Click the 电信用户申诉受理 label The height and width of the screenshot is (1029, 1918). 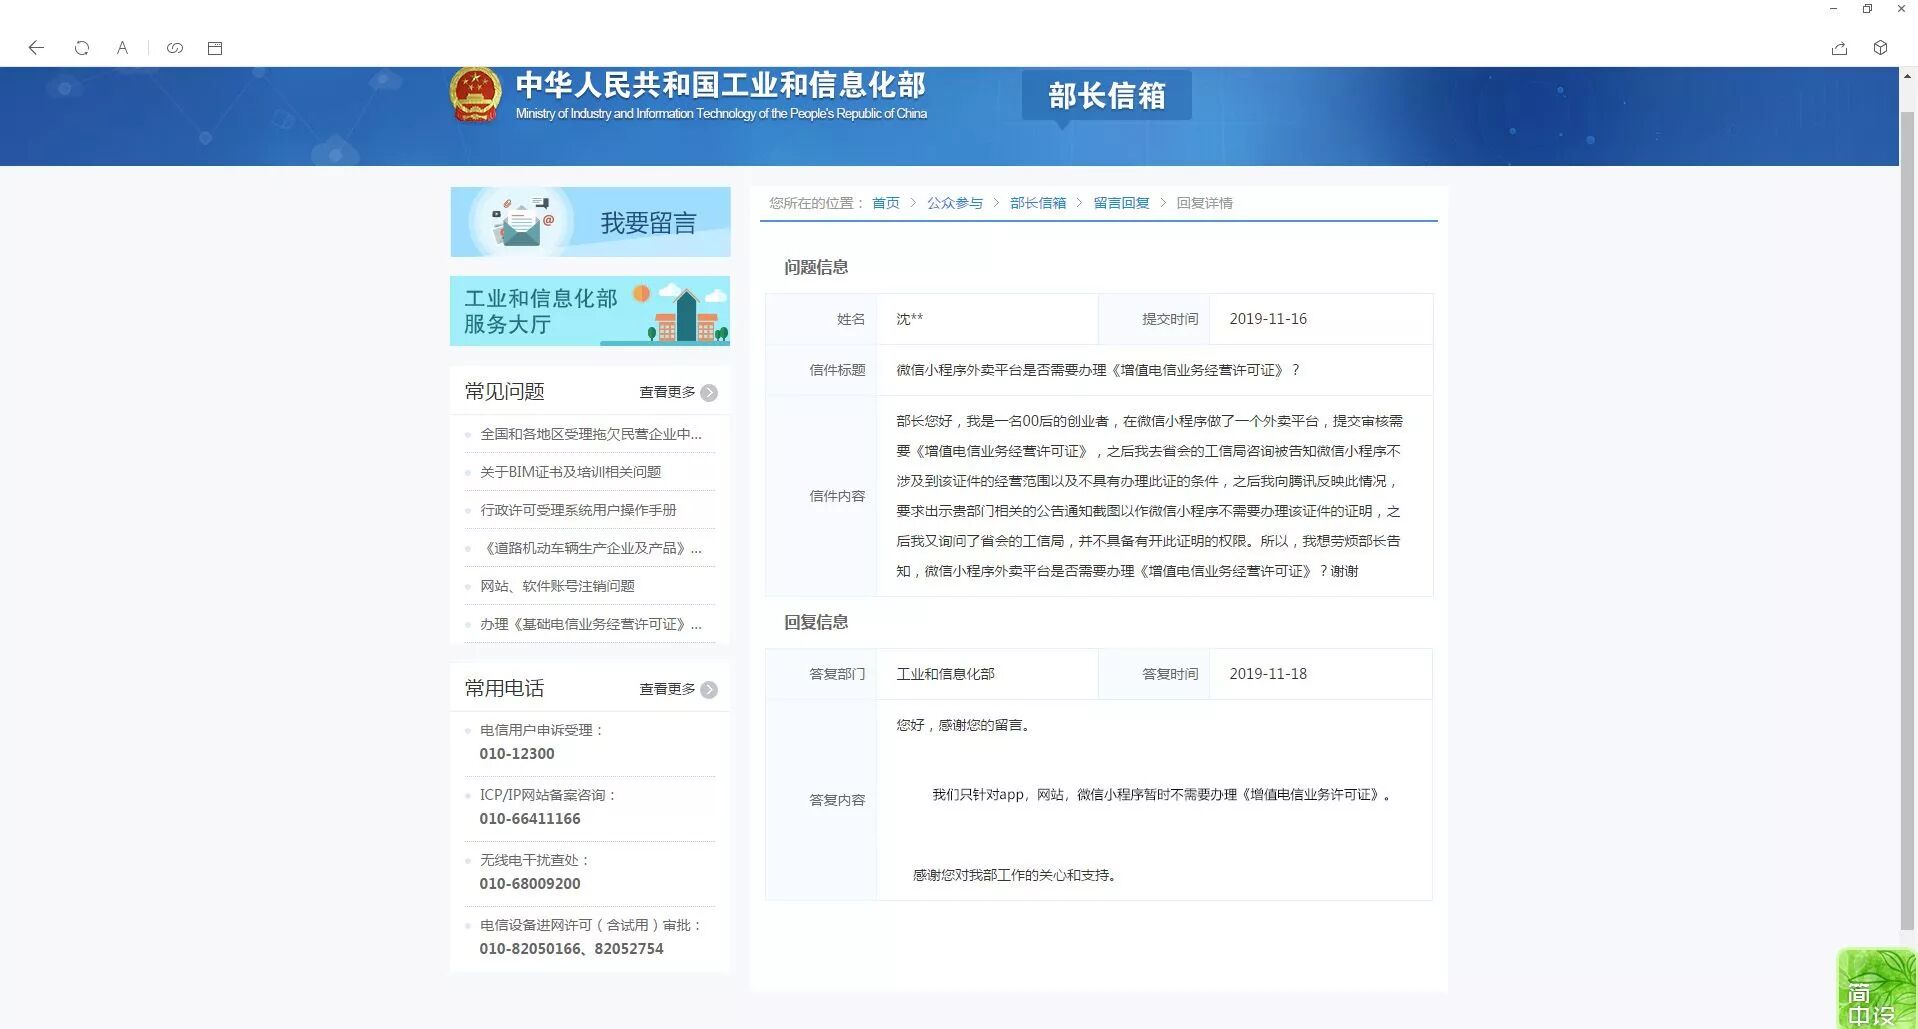click(542, 730)
